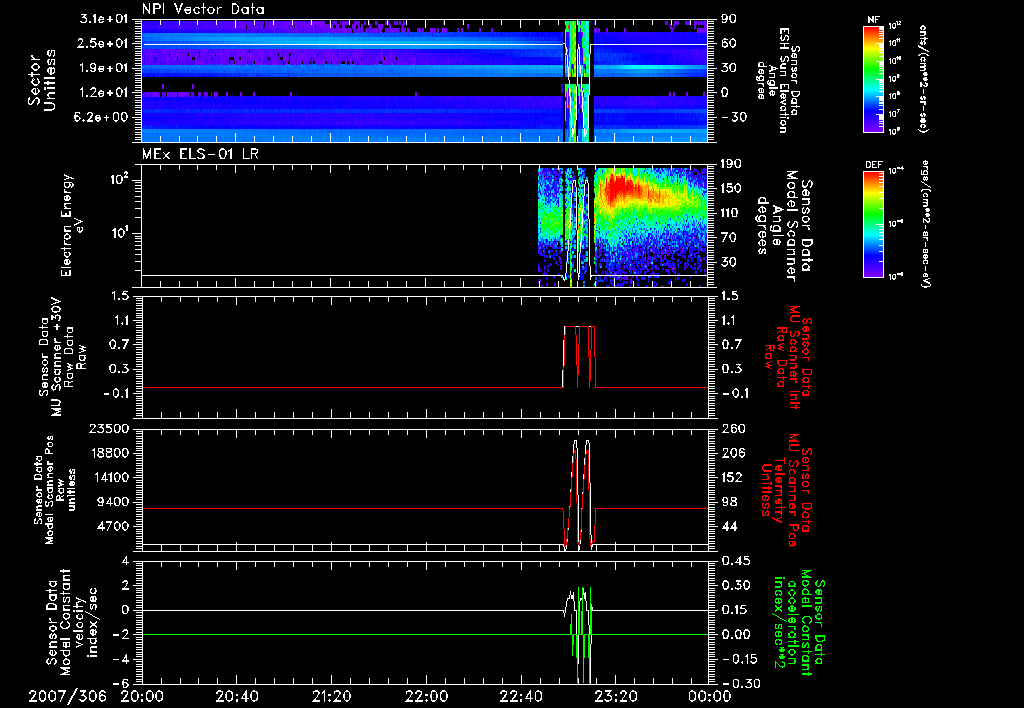The image size is (1024, 708).
Task: Click the "ESH Sun Elevation Angle" right axis title
Action: click(777, 80)
